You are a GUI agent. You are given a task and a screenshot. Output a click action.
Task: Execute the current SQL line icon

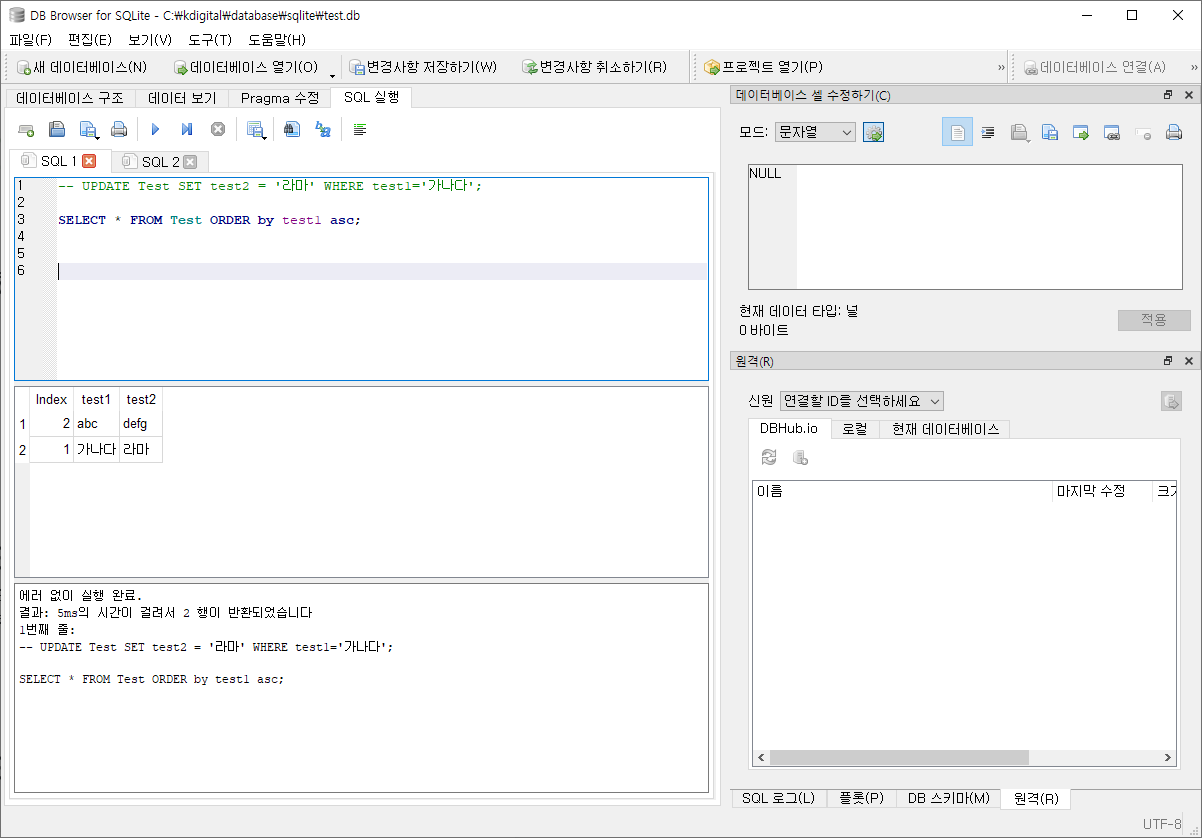coord(186,129)
